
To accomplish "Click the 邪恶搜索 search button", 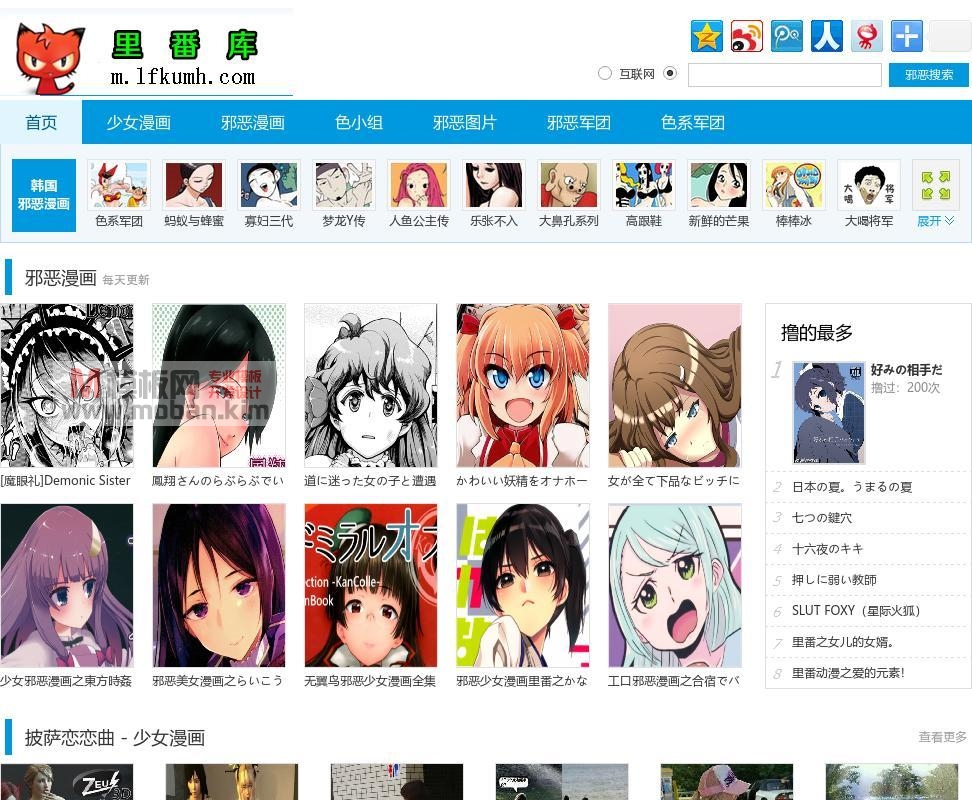I will pos(929,75).
